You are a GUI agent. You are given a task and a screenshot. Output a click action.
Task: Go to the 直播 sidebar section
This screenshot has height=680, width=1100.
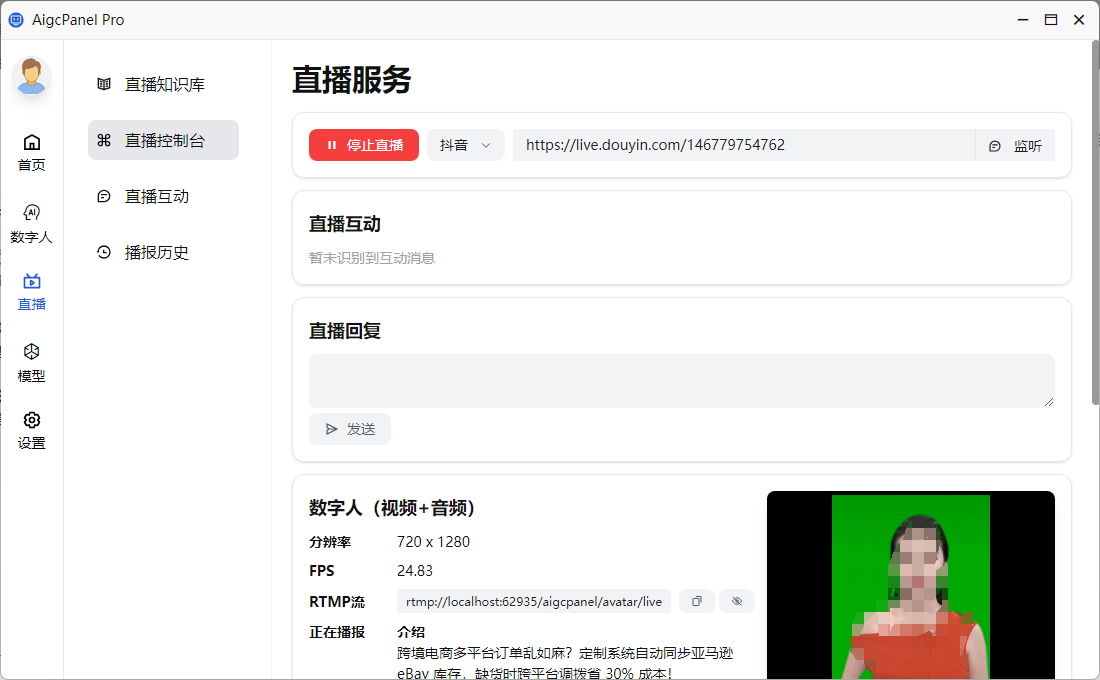32,293
